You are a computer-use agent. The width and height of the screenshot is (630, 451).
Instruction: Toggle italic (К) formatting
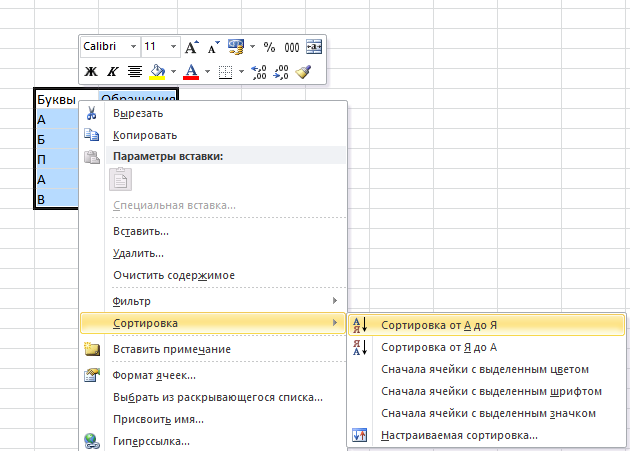112,72
